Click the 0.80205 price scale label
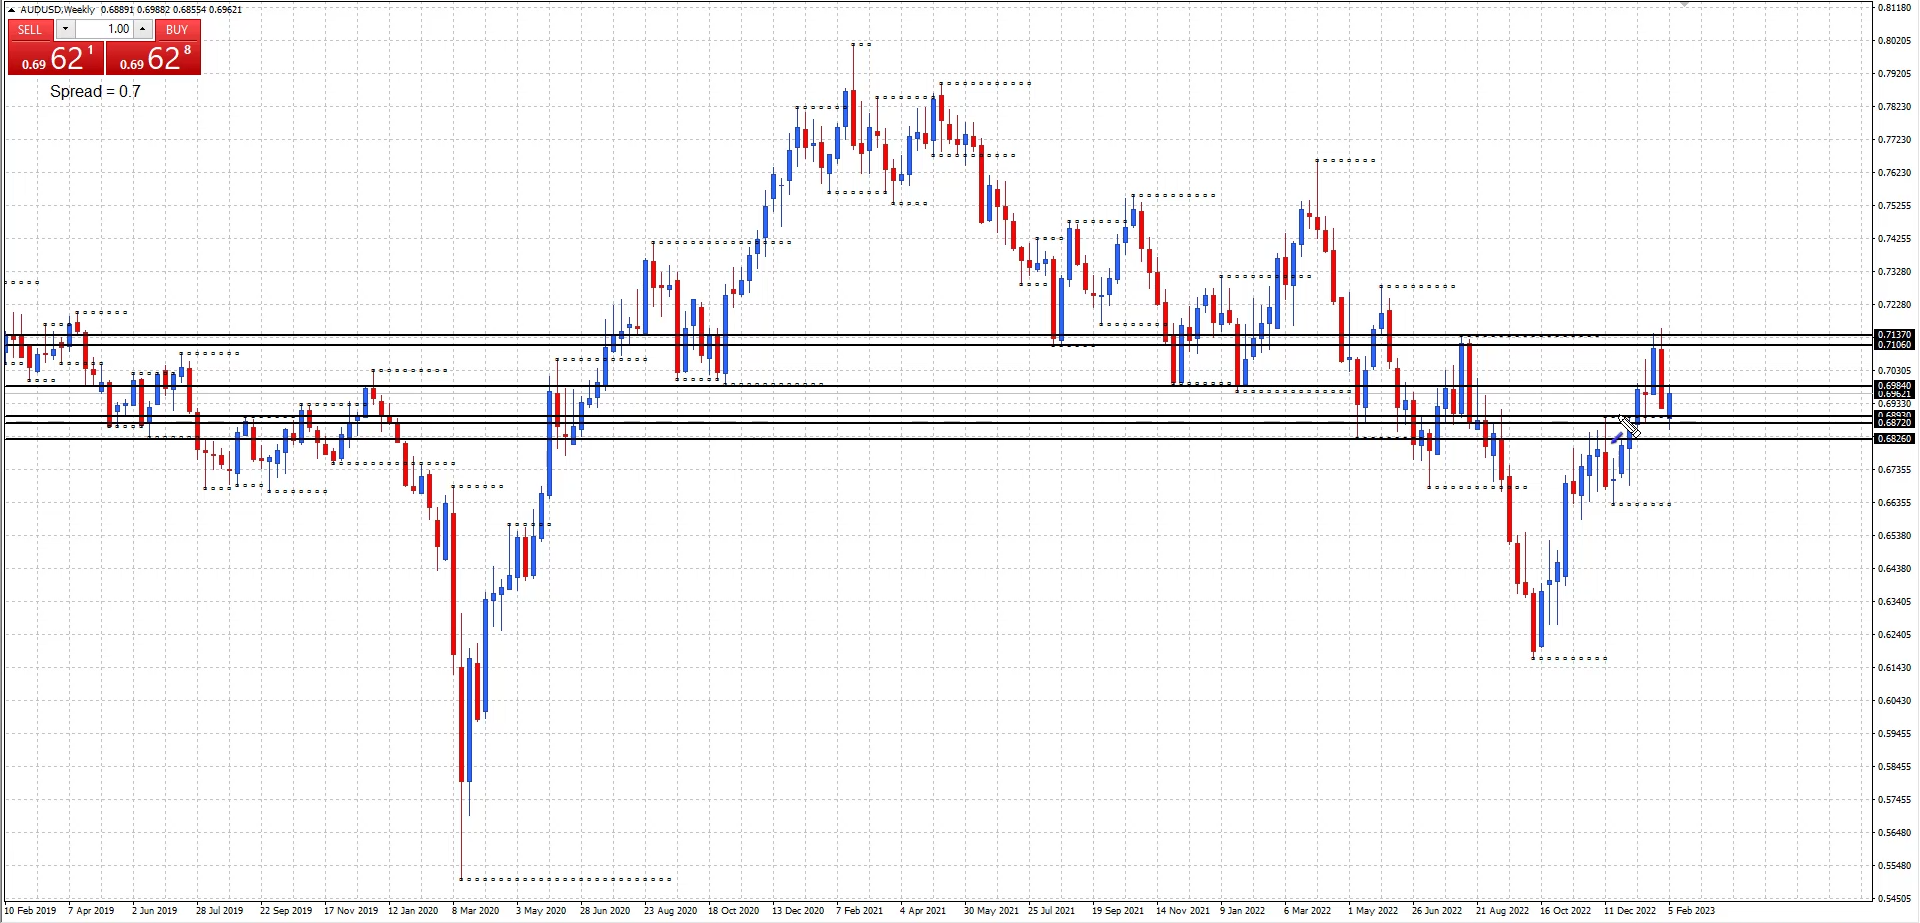 tap(1895, 41)
